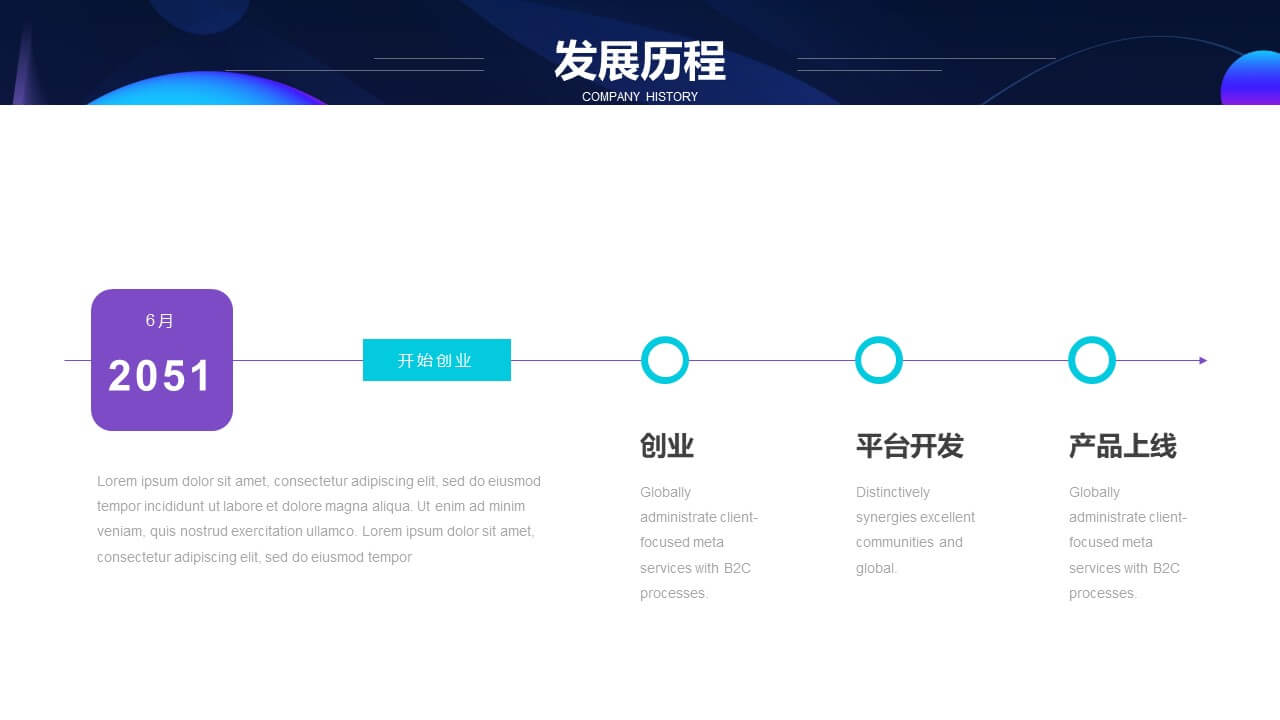The width and height of the screenshot is (1280, 720).
Task: Click the 创业 heading
Action: point(667,446)
